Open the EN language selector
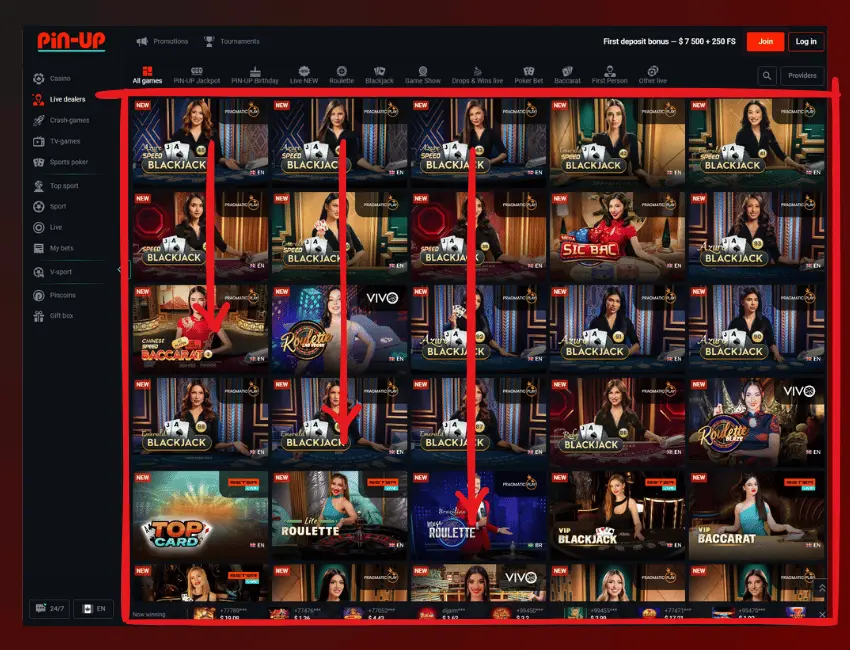Screen dimensions: 850x650 click(x=94, y=609)
